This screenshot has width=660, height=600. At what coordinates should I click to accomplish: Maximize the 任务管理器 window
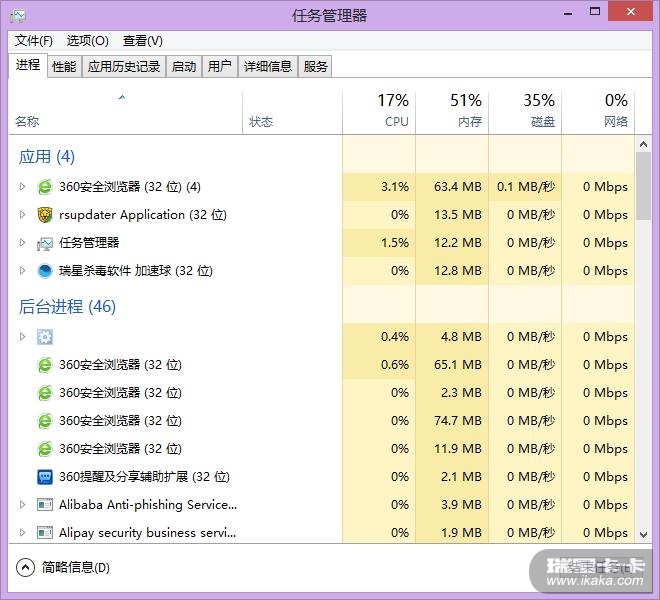coord(595,12)
